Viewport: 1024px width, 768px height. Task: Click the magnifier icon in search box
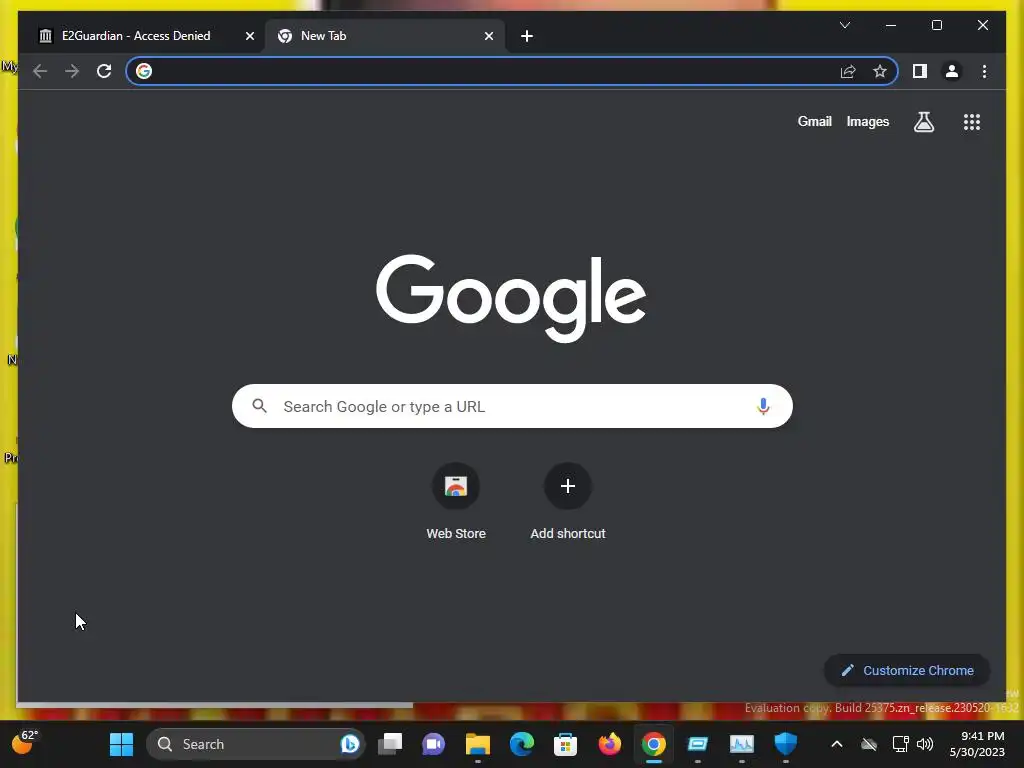259,406
